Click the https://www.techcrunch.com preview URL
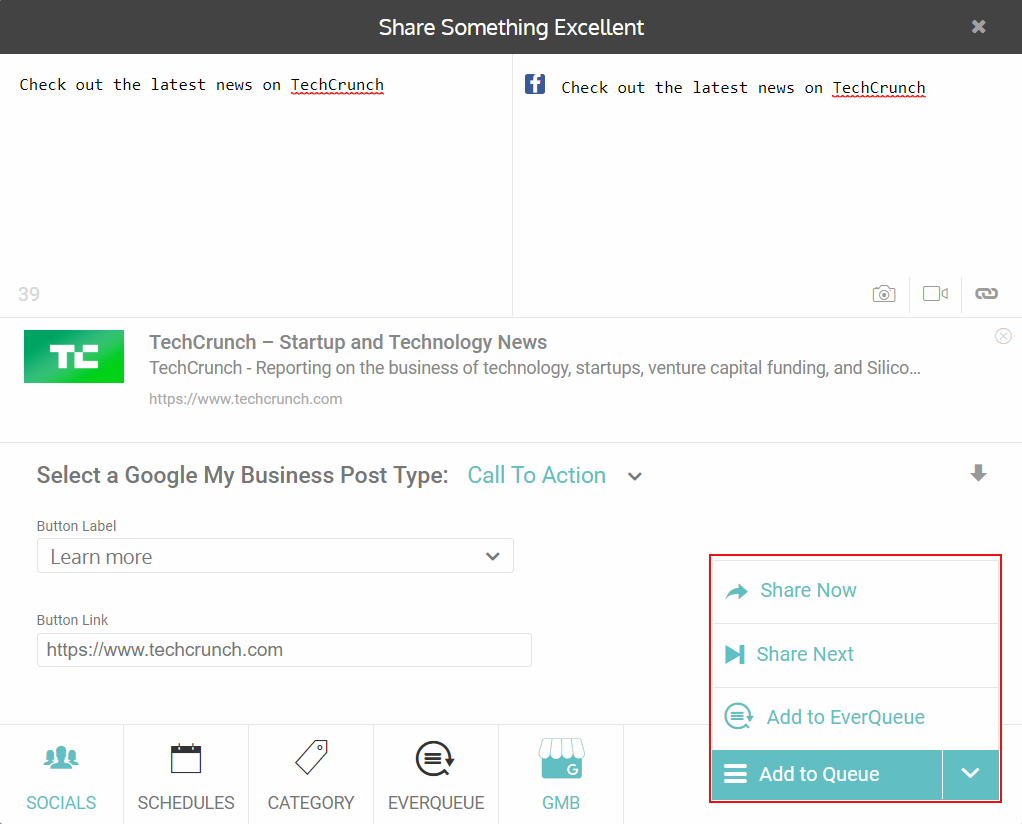Viewport: 1022px width, 824px height. click(246, 399)
